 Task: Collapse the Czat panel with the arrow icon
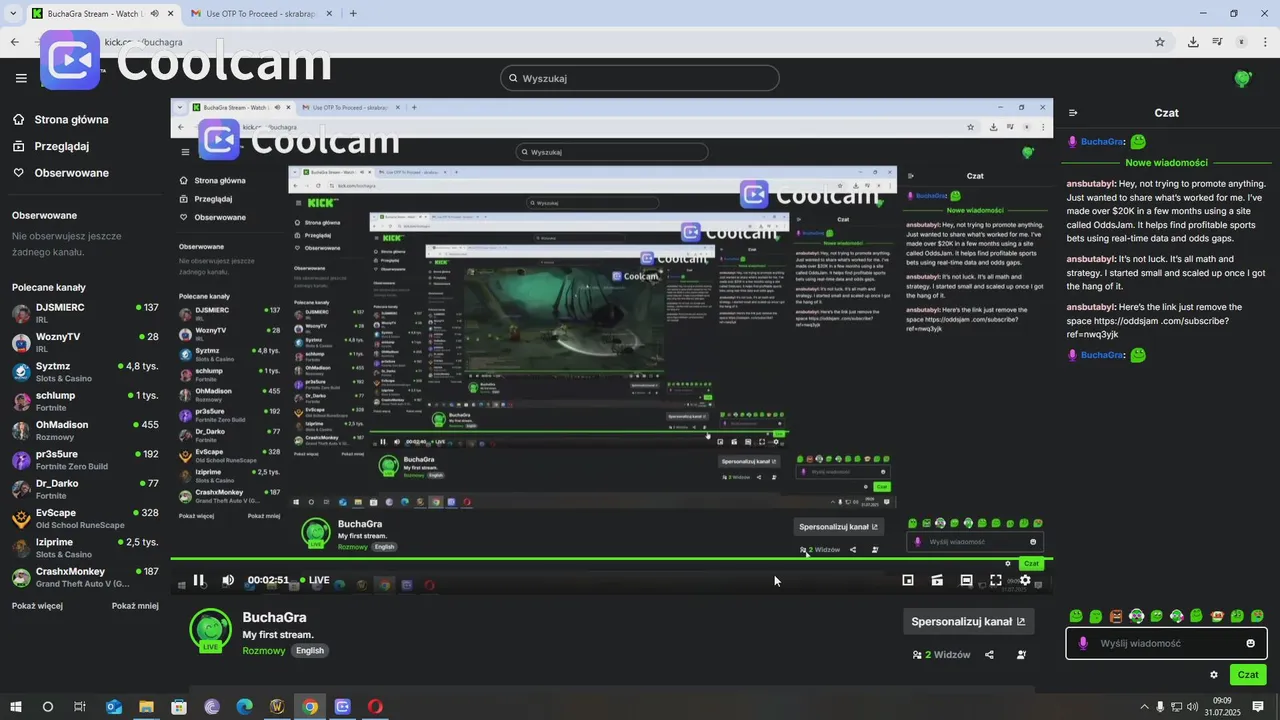(x=1073, y=113)
